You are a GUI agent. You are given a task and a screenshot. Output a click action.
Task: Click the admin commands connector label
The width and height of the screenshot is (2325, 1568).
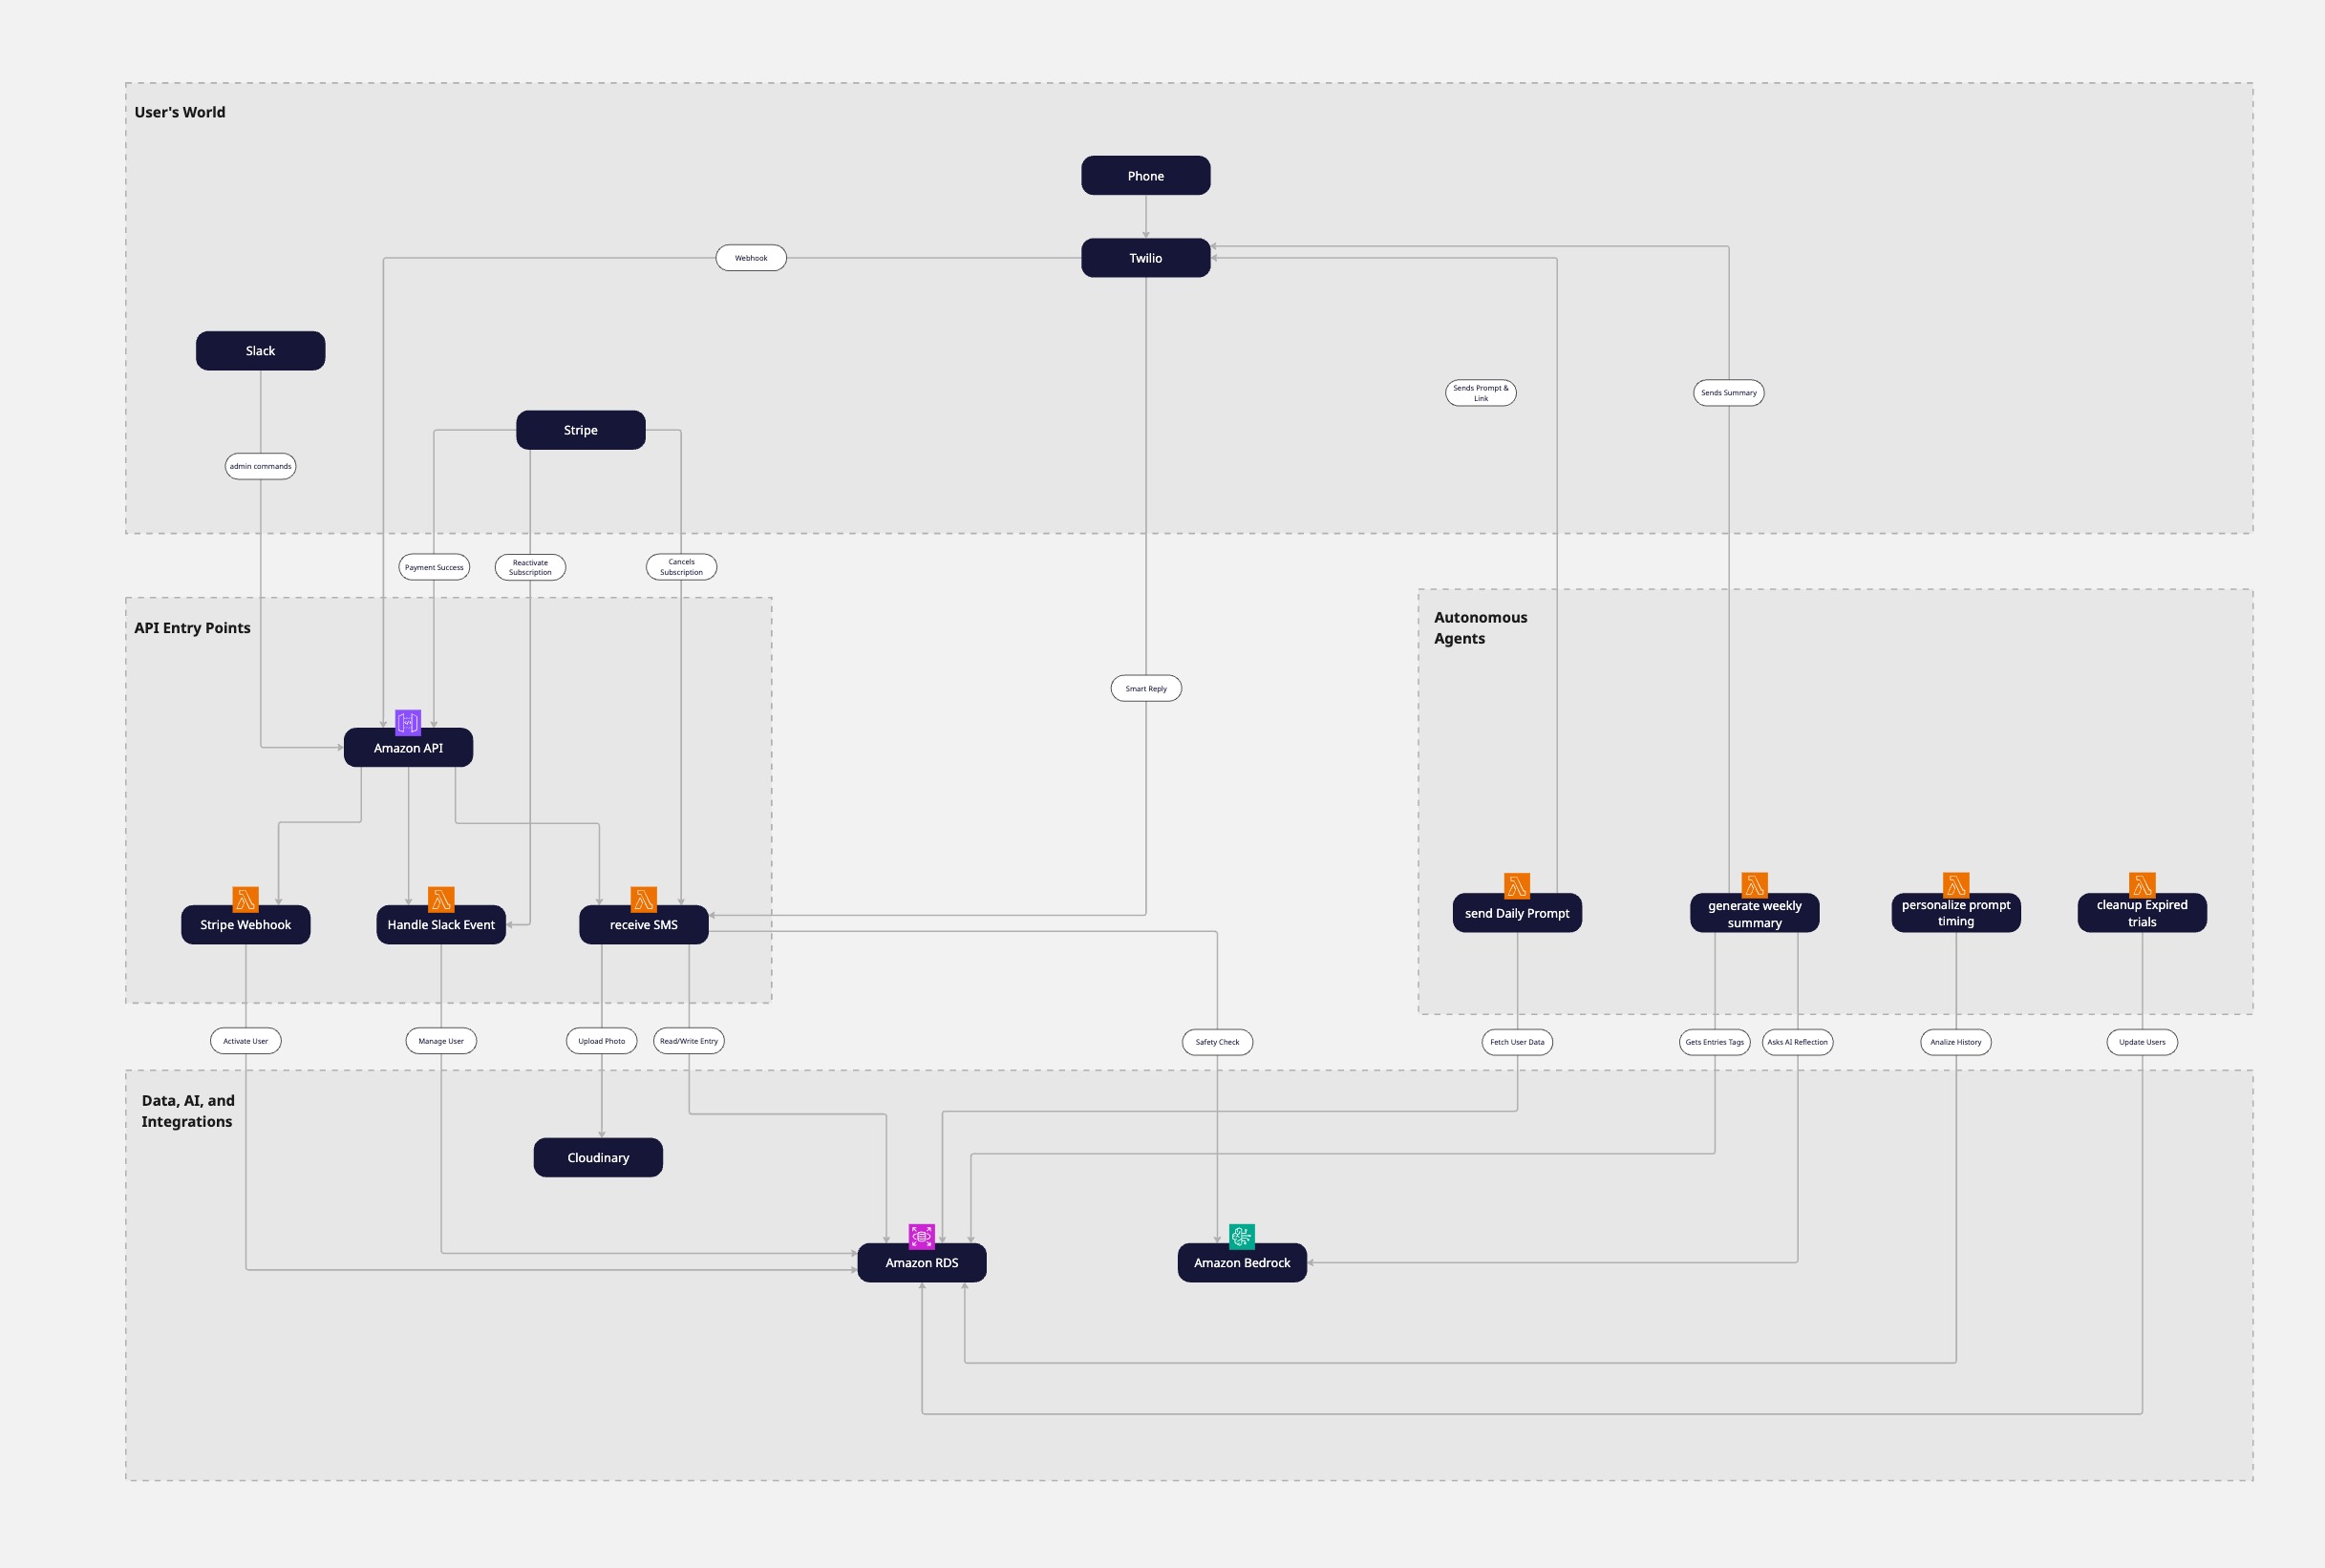pyautogui.click(x=260, y=466)
